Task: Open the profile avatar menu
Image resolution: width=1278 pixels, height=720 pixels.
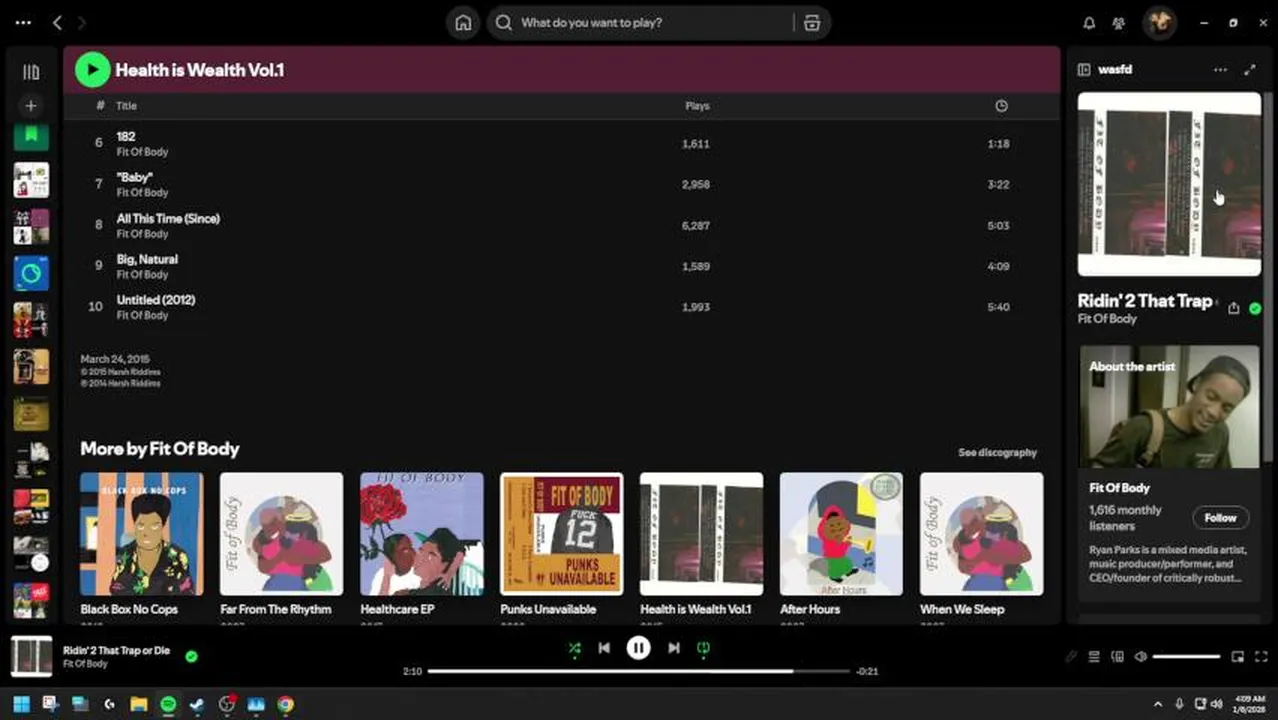Action: (x=1159, y=22)
